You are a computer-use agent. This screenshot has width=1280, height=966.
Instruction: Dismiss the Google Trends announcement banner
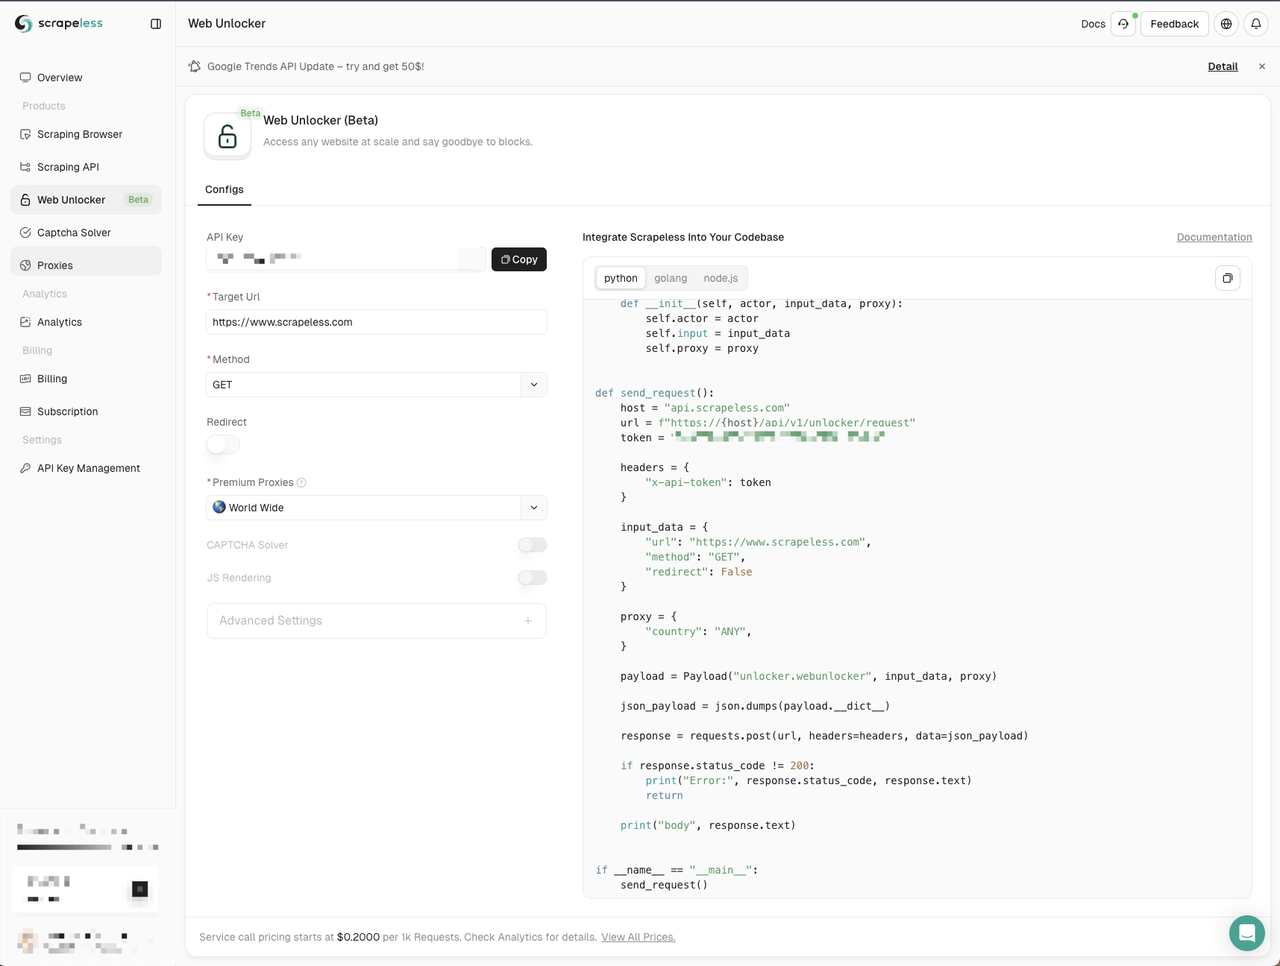coord(1262,67)
